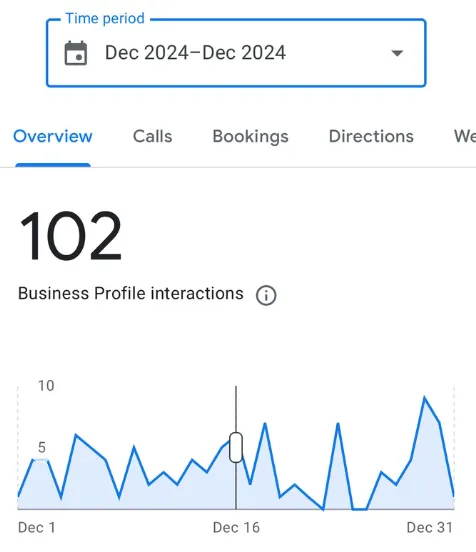476x552 pixels.
Task: Switch to the Bookings tab
Action: 250,137
